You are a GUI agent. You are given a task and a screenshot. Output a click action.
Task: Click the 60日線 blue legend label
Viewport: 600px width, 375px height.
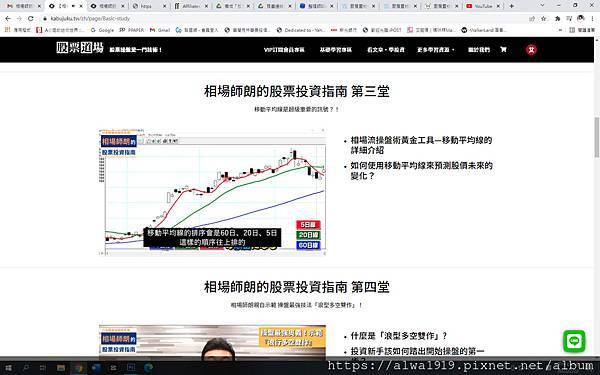point(308,245)
